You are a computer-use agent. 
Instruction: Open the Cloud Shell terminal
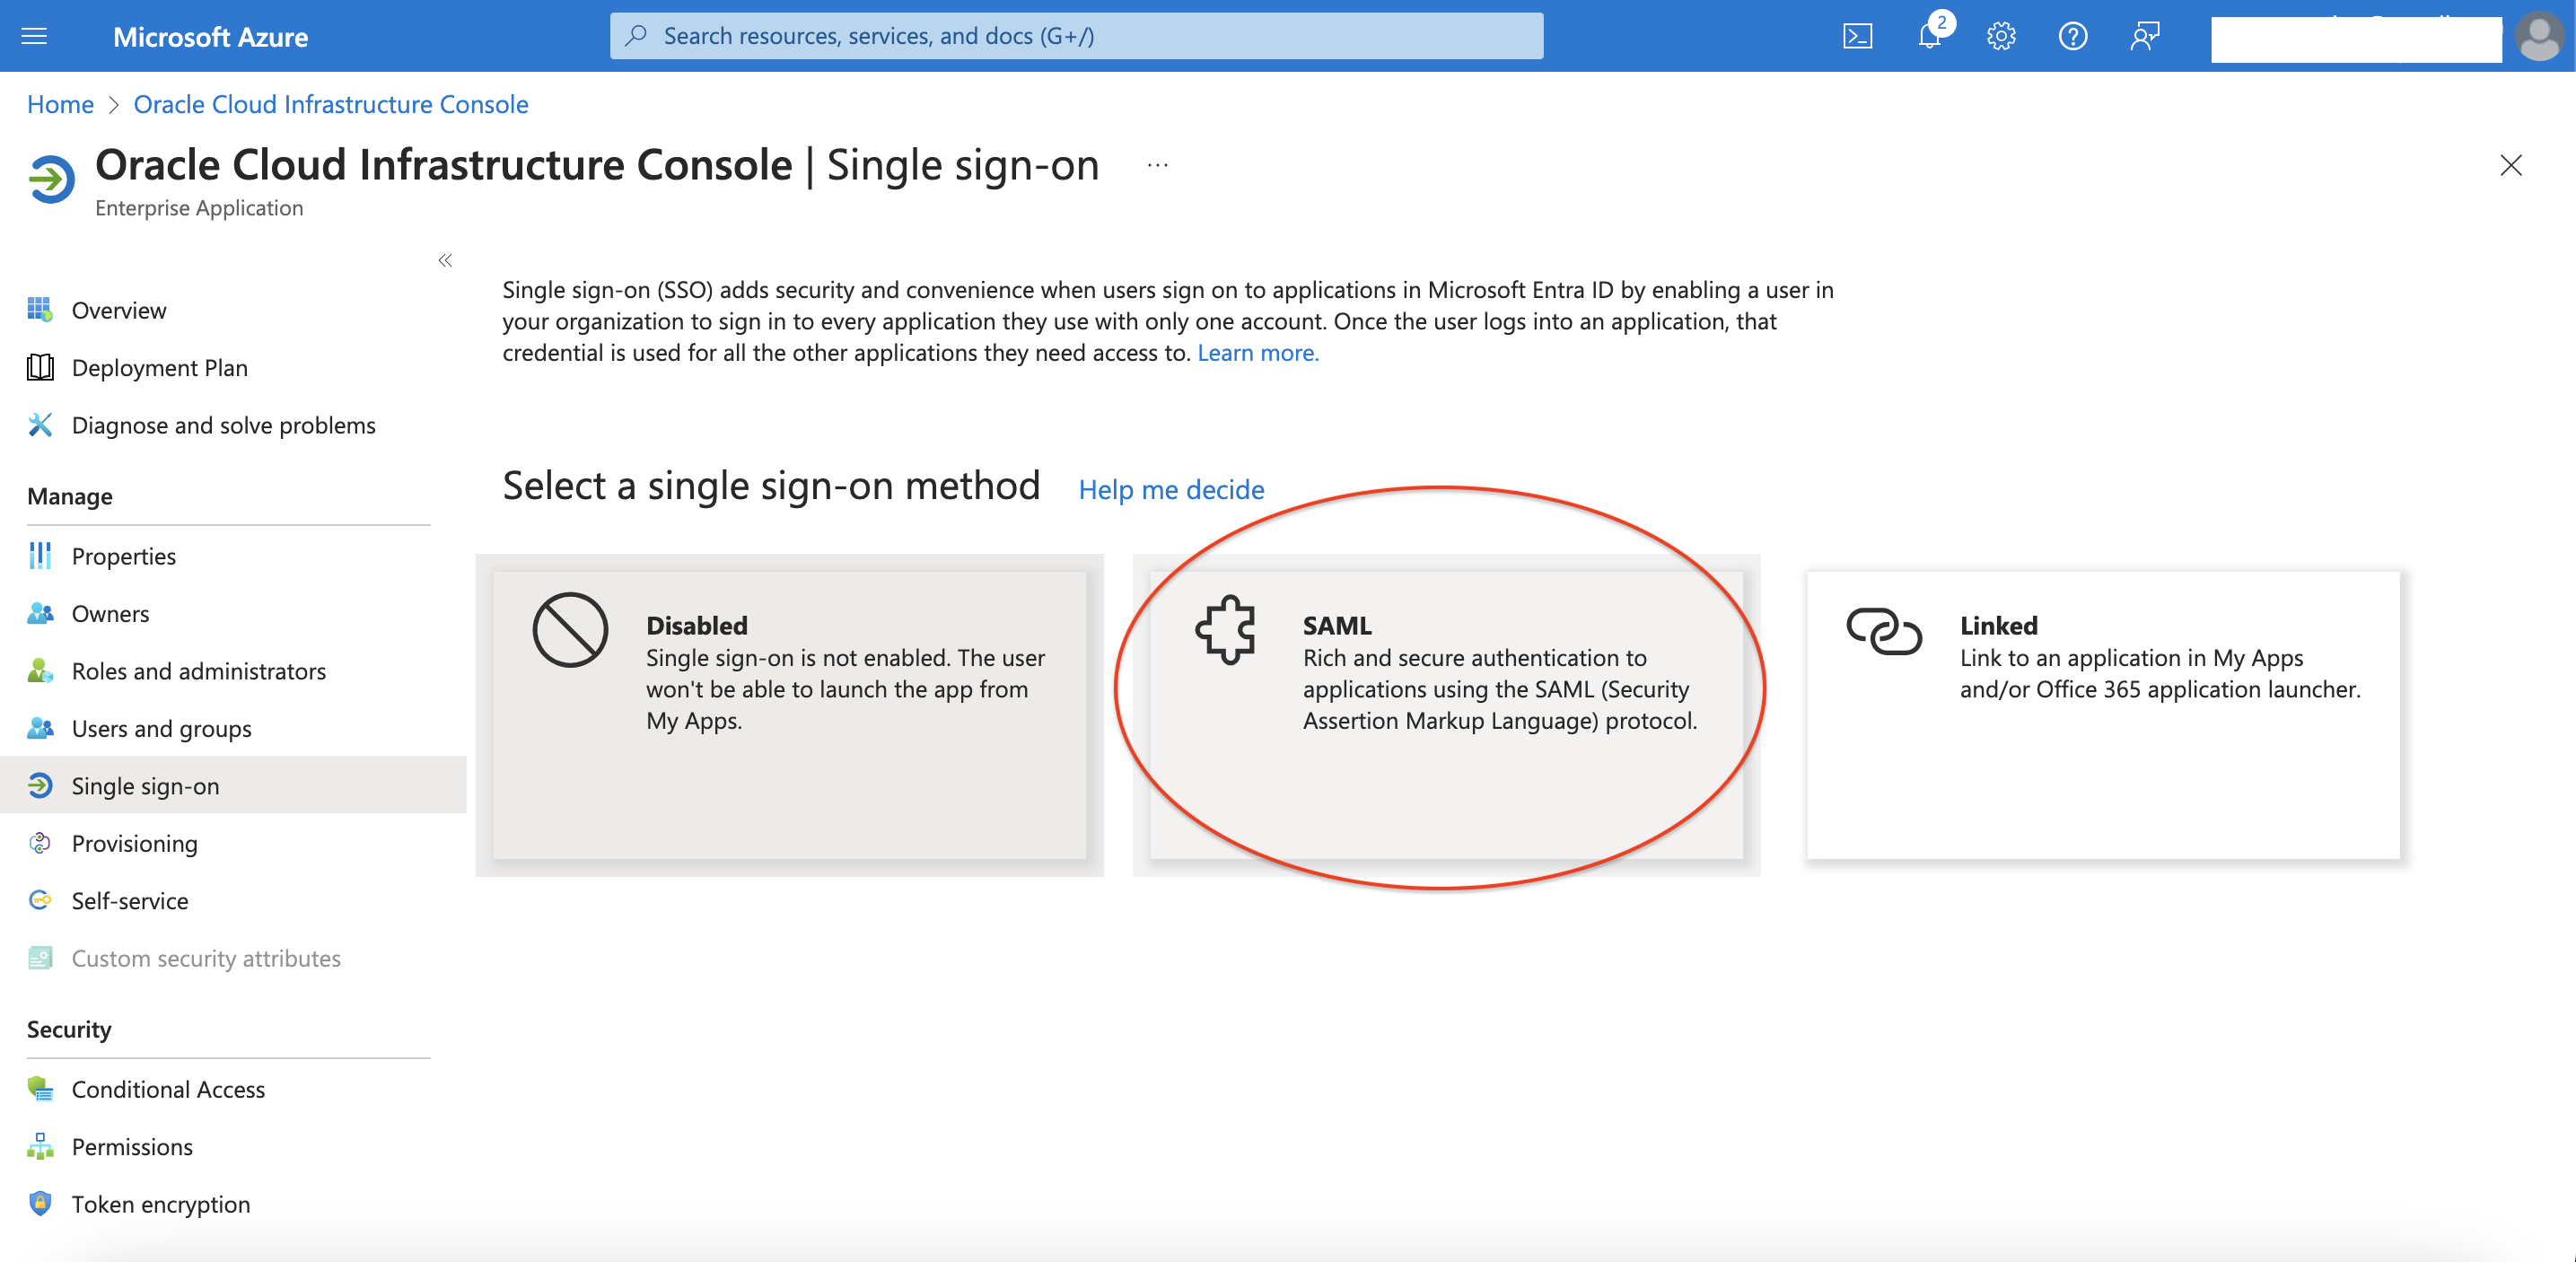[x=1858, y=35]
